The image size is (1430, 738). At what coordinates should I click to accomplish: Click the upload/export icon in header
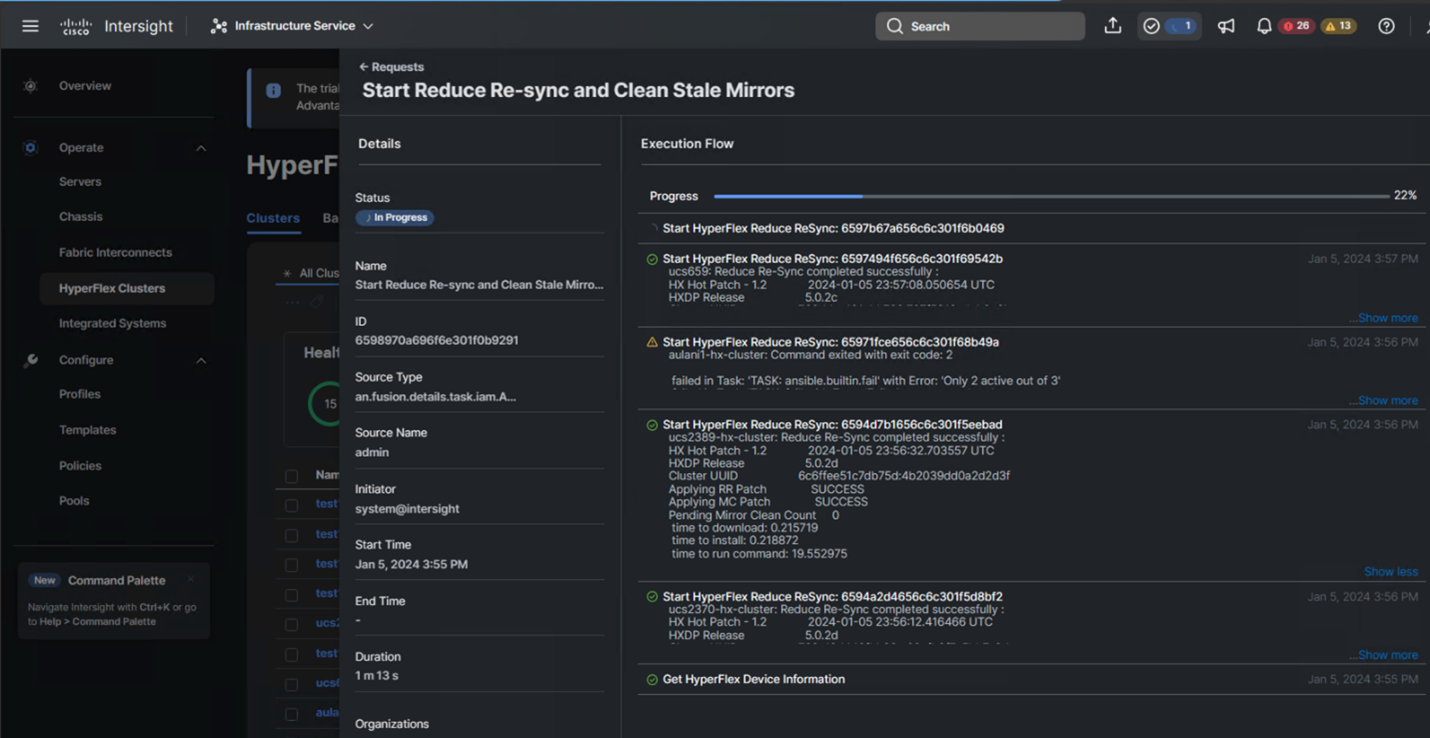tap(1112, 26)
